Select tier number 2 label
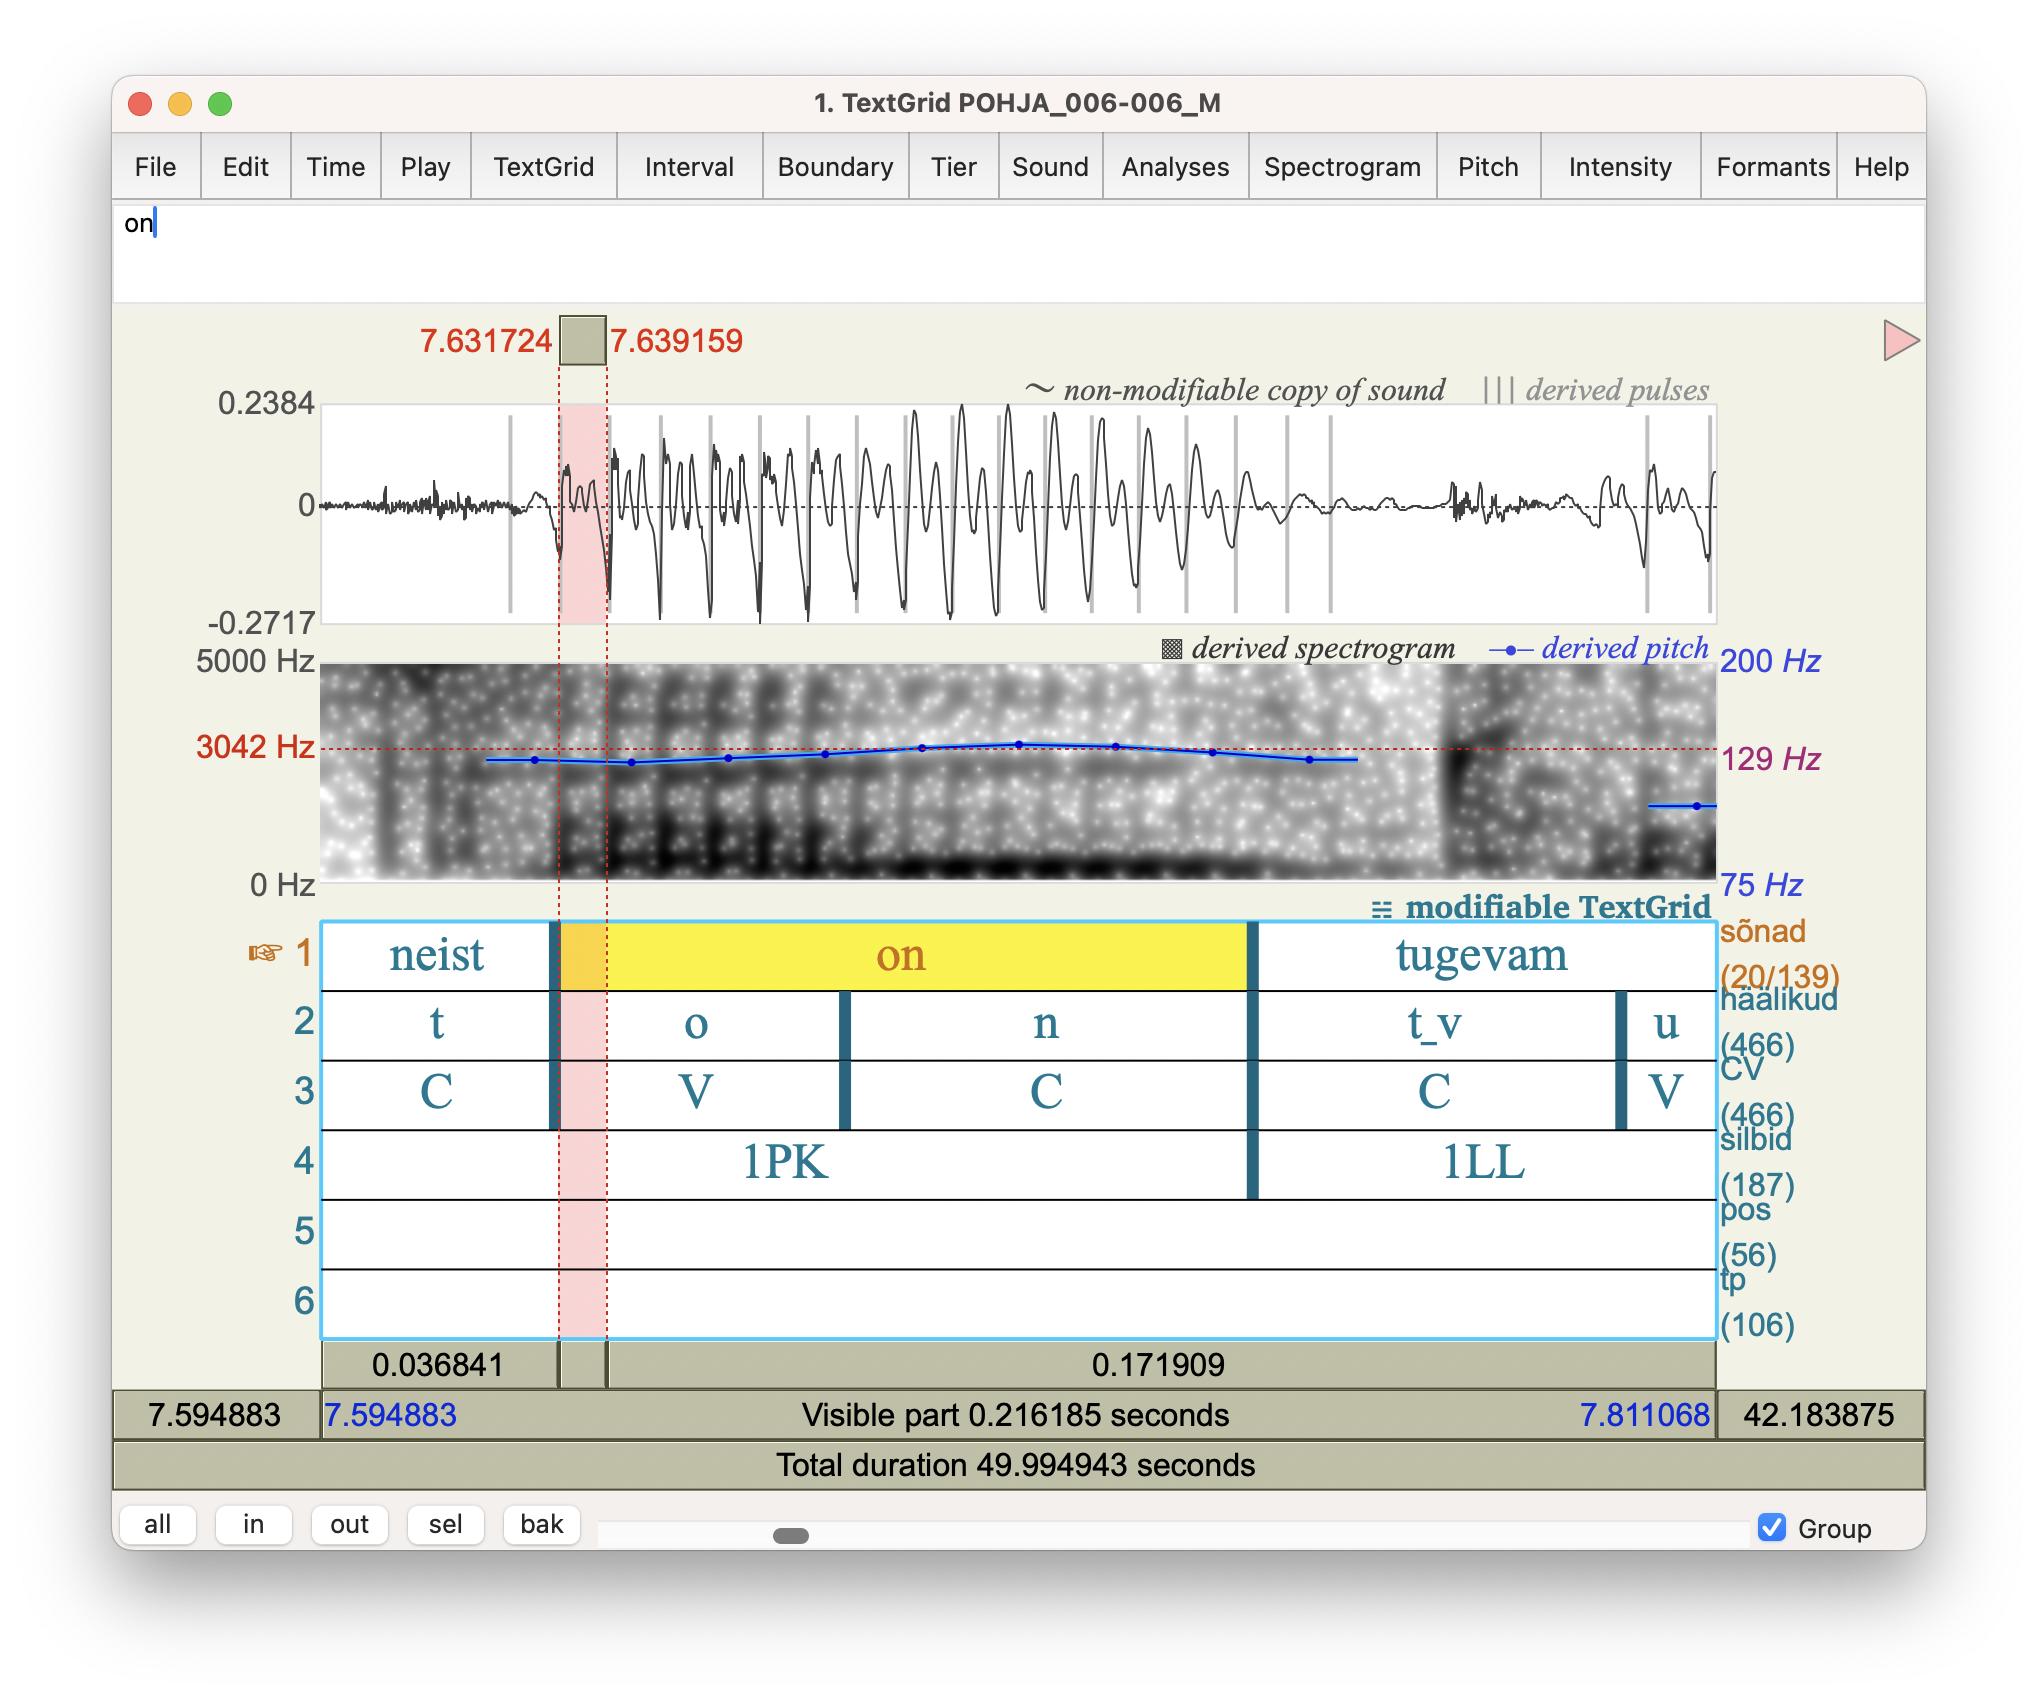The width and height of the screenshot is (2038, 1698). [304, 1022]
